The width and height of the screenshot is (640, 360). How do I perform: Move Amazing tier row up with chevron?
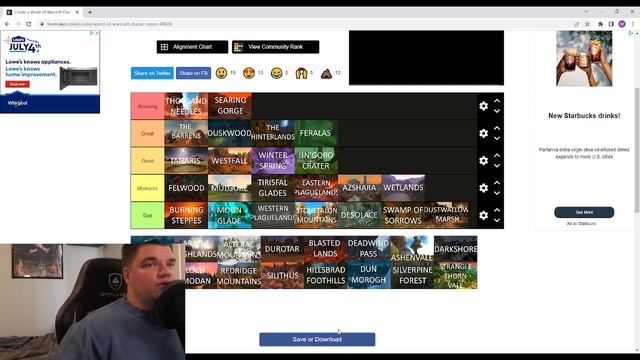(497, 101)
